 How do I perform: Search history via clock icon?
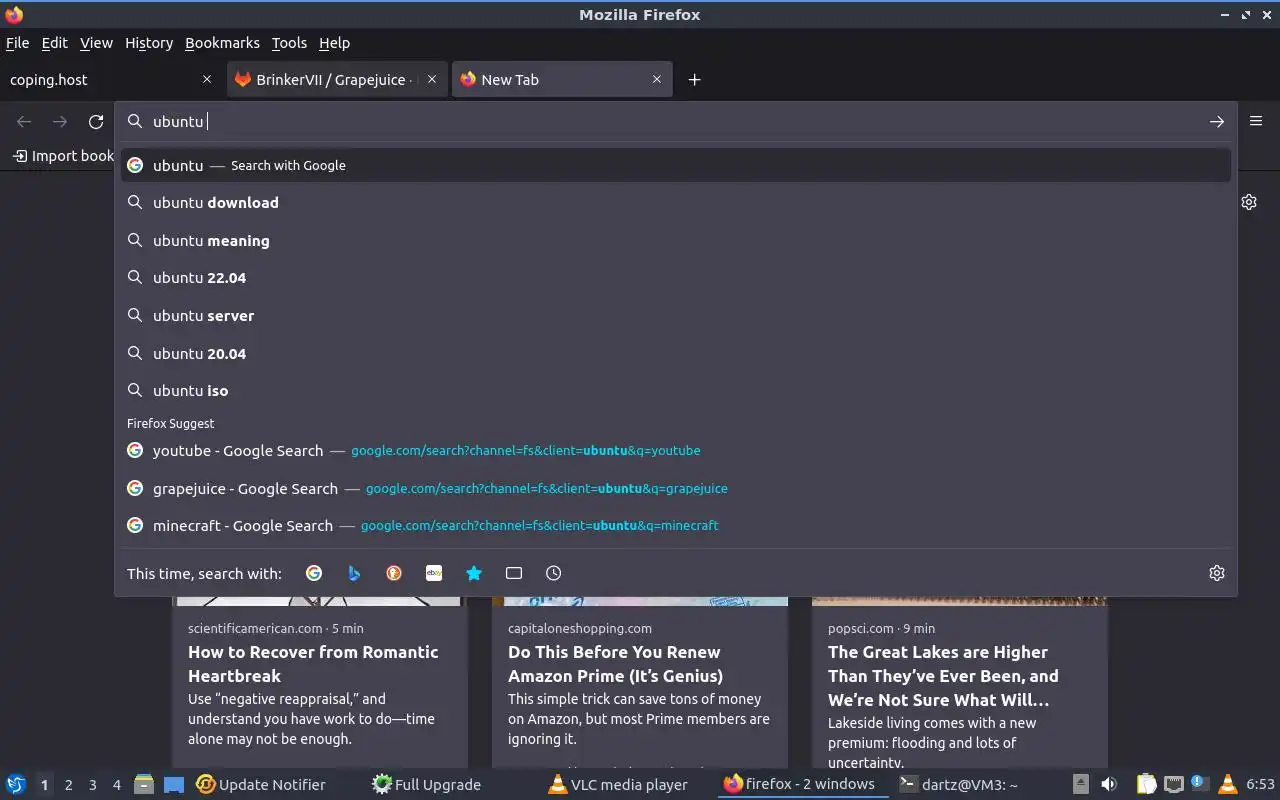point(554,573)
